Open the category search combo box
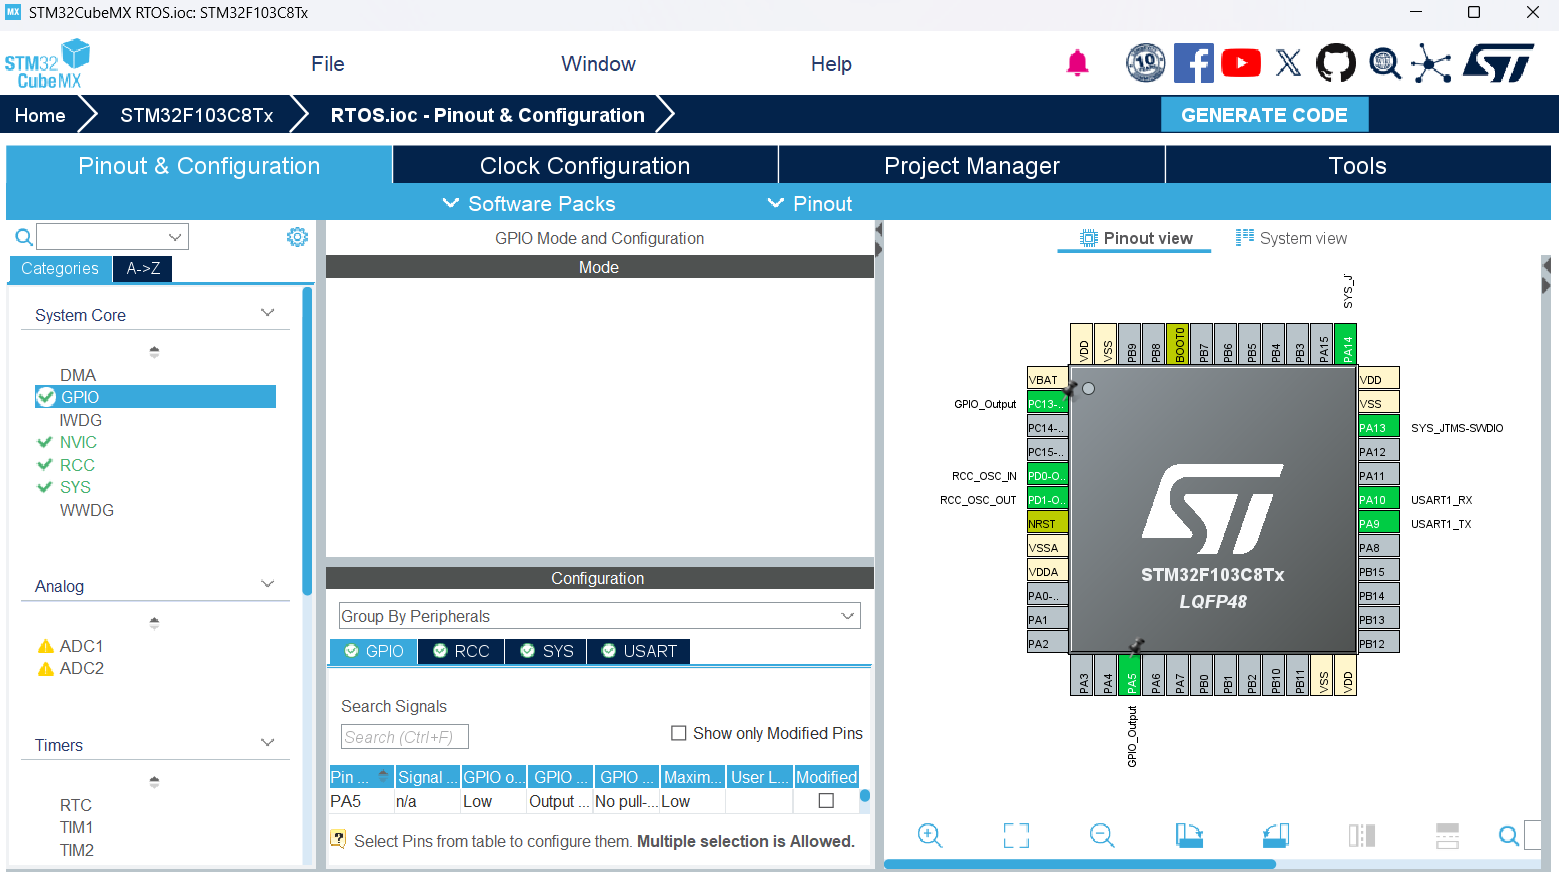The width and height of the screenshot is (1559, 879). pyautogui.click(x=112, y=237)
